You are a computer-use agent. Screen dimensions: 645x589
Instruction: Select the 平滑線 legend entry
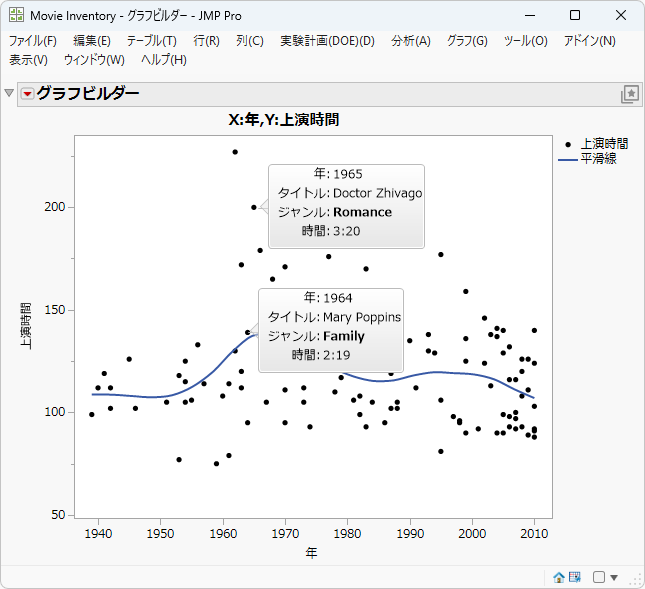(599, 158)
